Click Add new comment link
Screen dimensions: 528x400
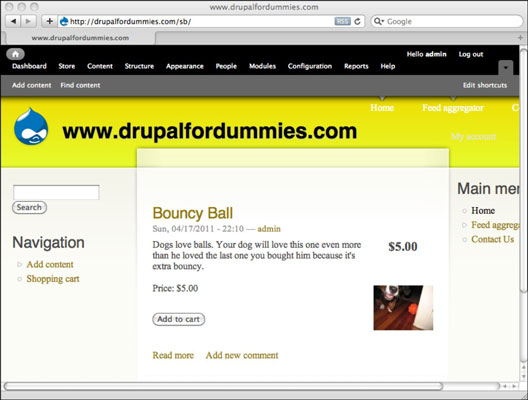click(242, 355)
